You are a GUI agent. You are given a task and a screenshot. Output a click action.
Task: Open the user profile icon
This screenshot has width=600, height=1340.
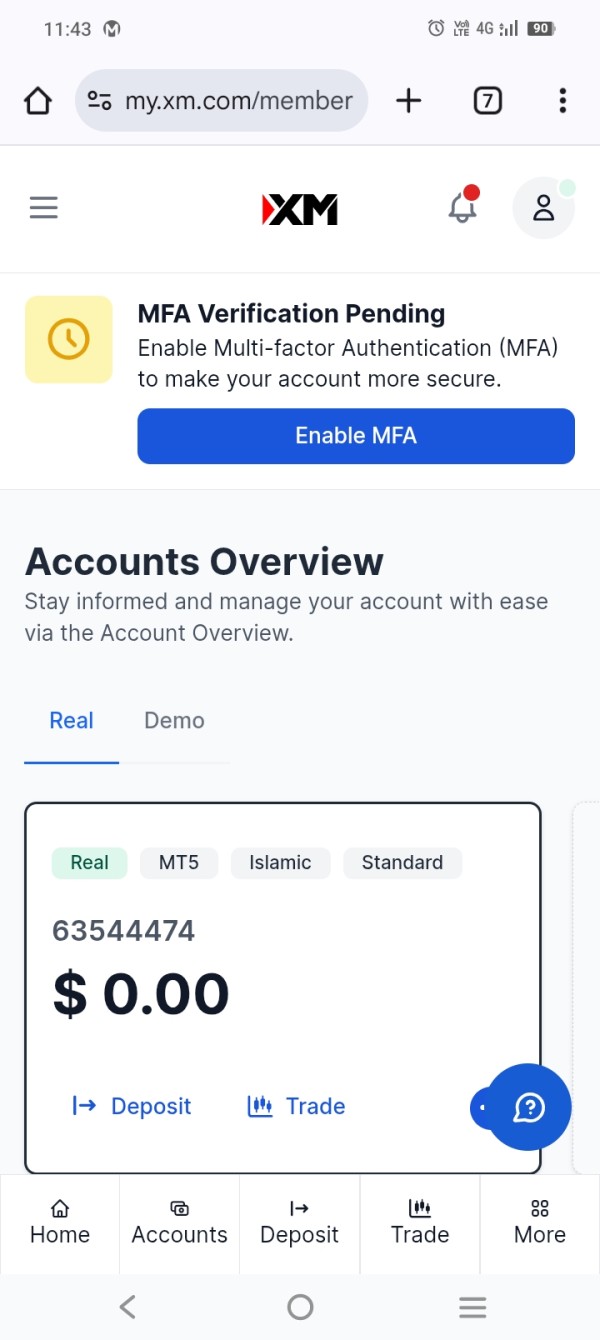click(x=543, y=208)
